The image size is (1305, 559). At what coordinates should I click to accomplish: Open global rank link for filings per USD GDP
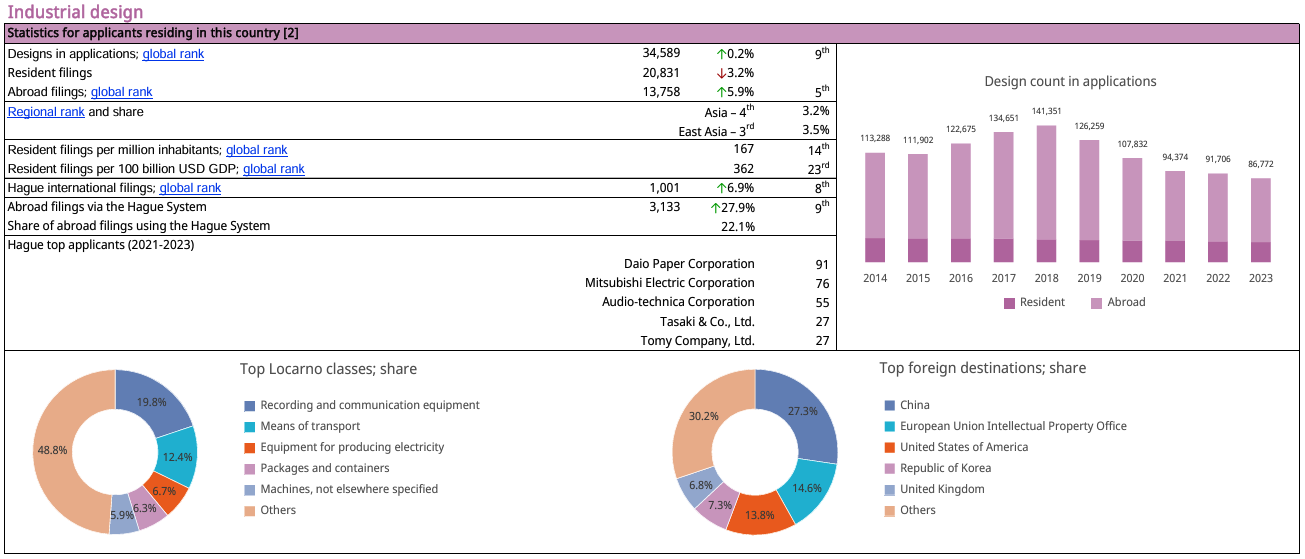pos(273,169)
